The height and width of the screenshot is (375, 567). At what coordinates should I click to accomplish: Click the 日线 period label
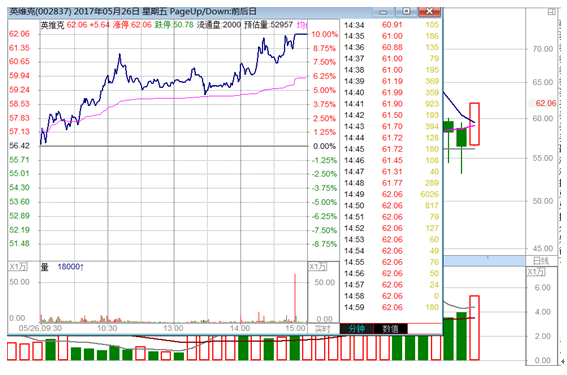541,261
